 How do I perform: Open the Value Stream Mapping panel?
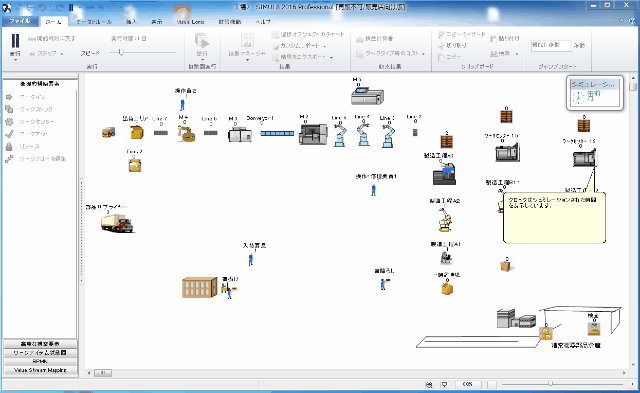[40, 370]
